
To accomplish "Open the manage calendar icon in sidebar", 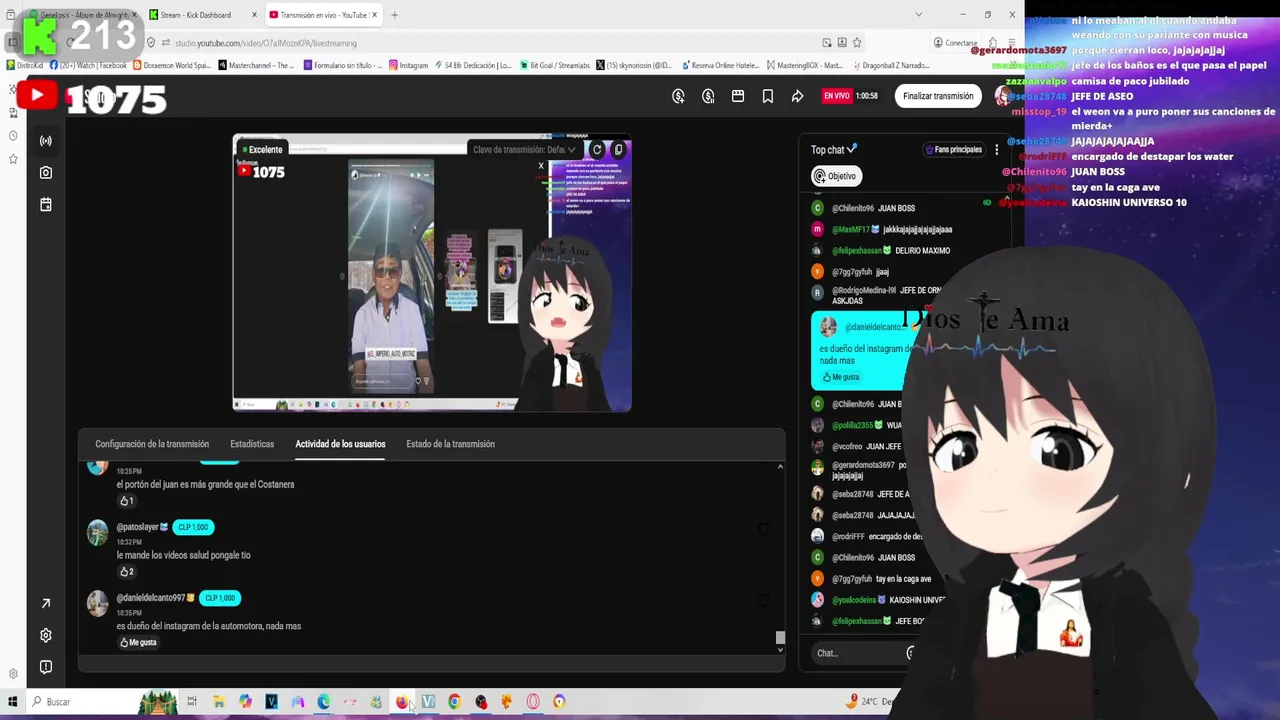I will [45, 204].
